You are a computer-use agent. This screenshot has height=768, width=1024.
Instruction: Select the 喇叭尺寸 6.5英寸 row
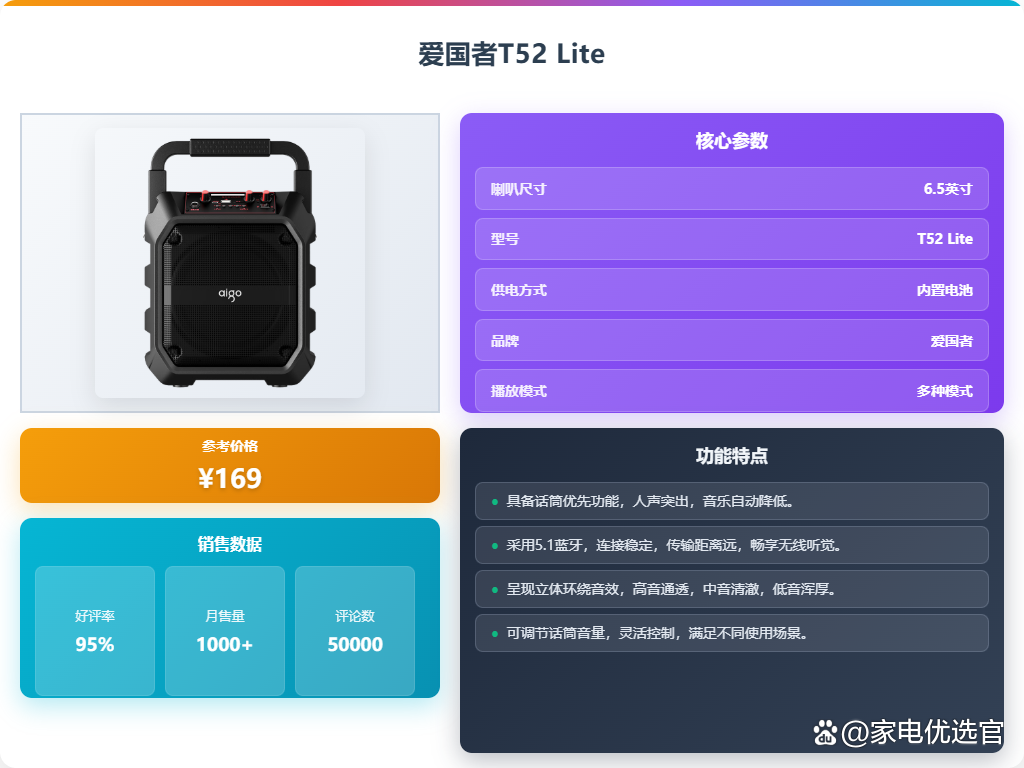pos(731,189)
